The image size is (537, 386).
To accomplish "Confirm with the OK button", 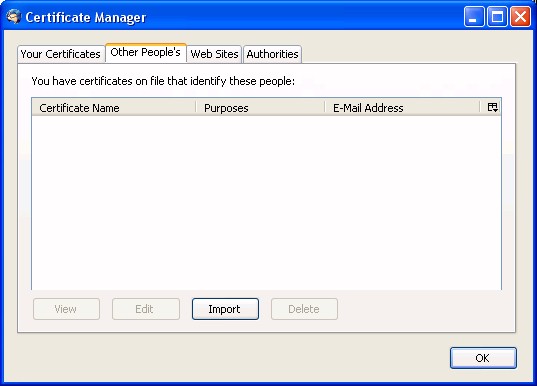I will coord(483,358).
